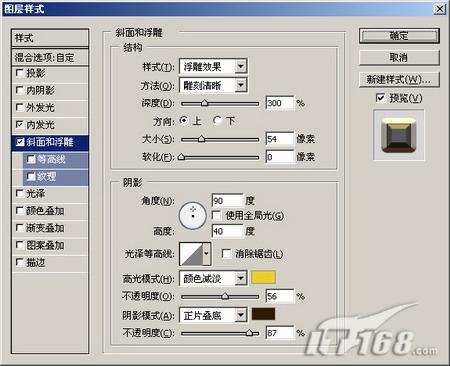Click the 深度 depth slider handle

click(205, 103)
